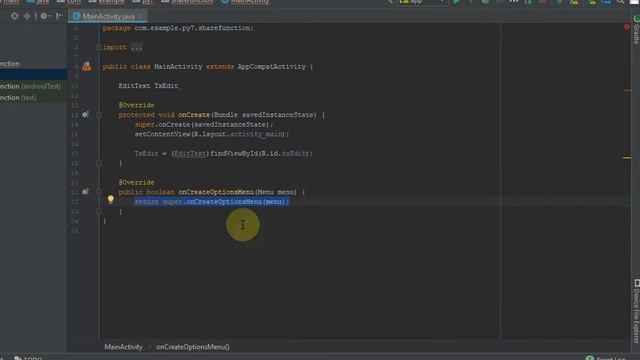Click the setContentView(R.layout.activity_main) line
The width and height of the screenshot is (640, 360).
(211, 134)
